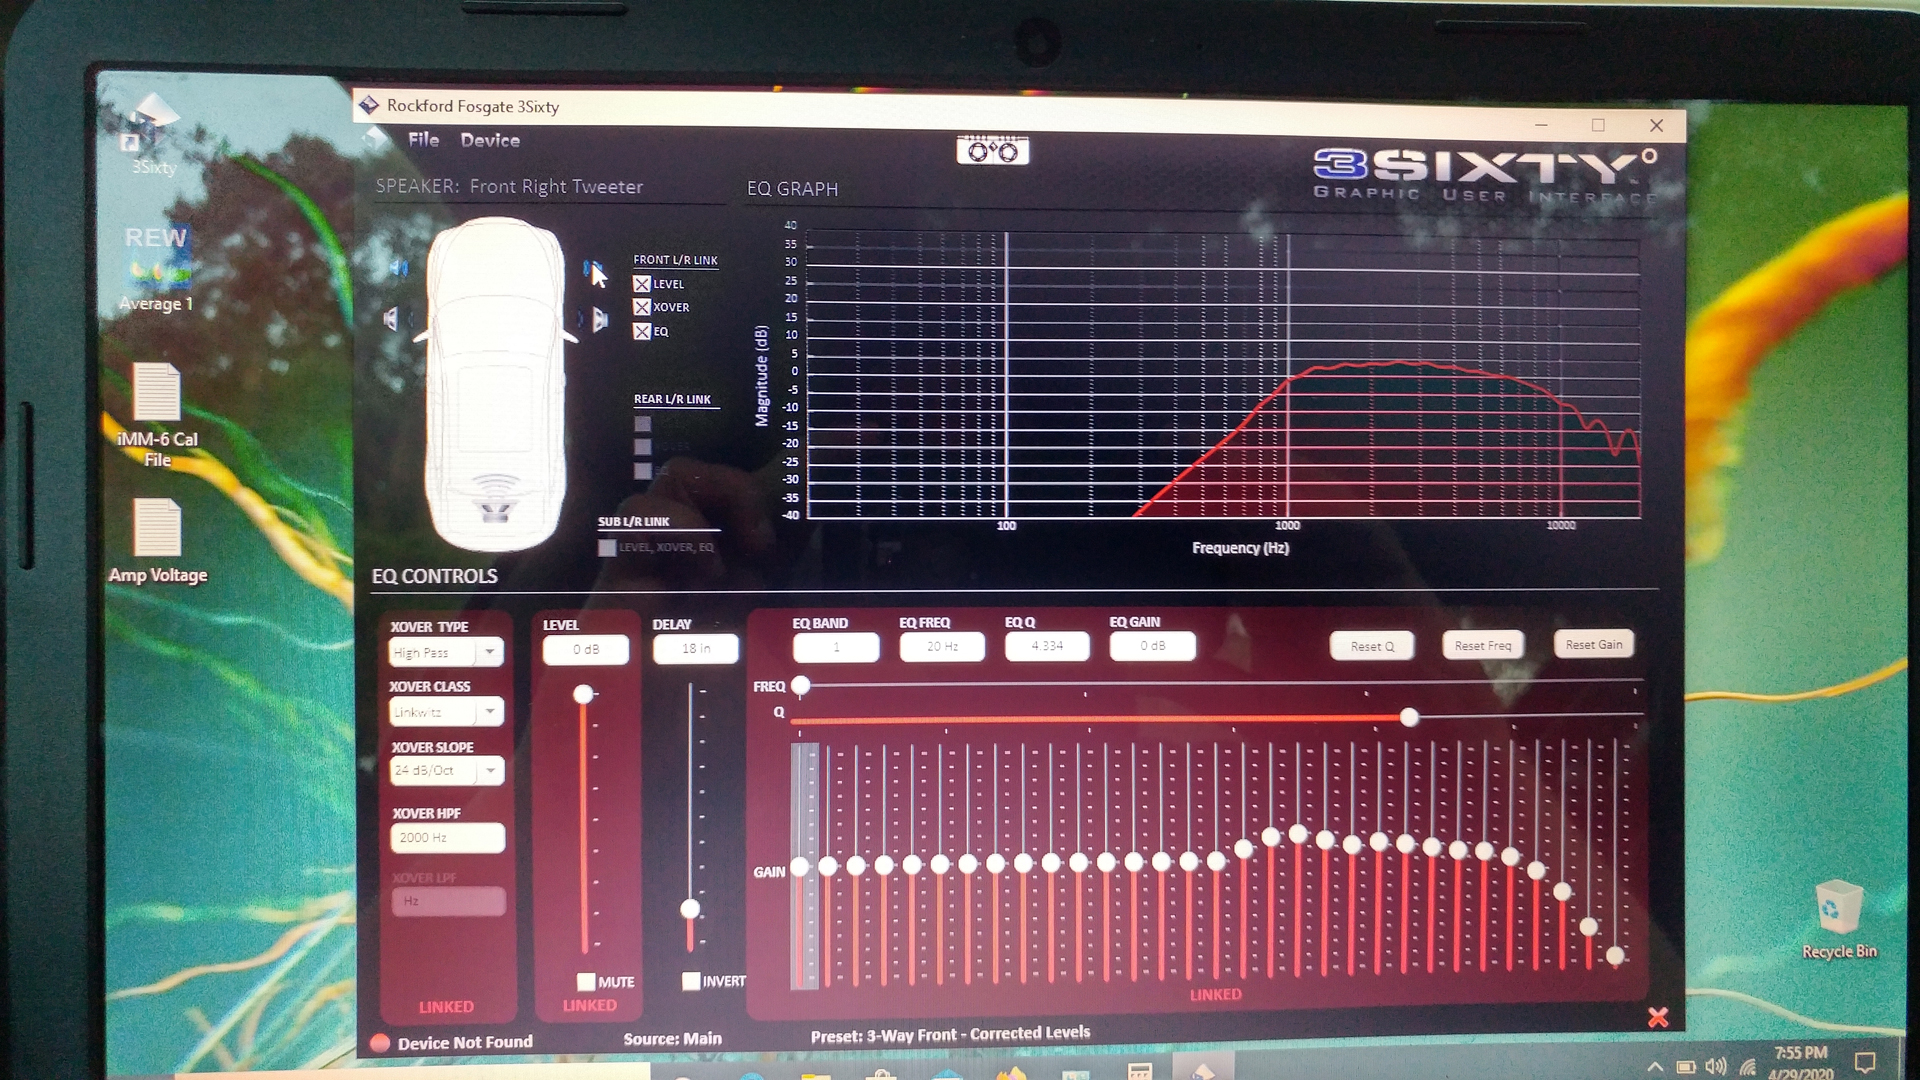Click the Reset Gain button
The image size is (1920, 1080).
pos(1594,644)
